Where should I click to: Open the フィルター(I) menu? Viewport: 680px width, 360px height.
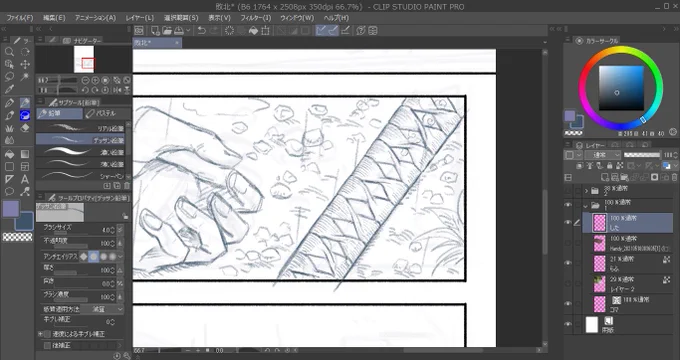click(255, 18)
